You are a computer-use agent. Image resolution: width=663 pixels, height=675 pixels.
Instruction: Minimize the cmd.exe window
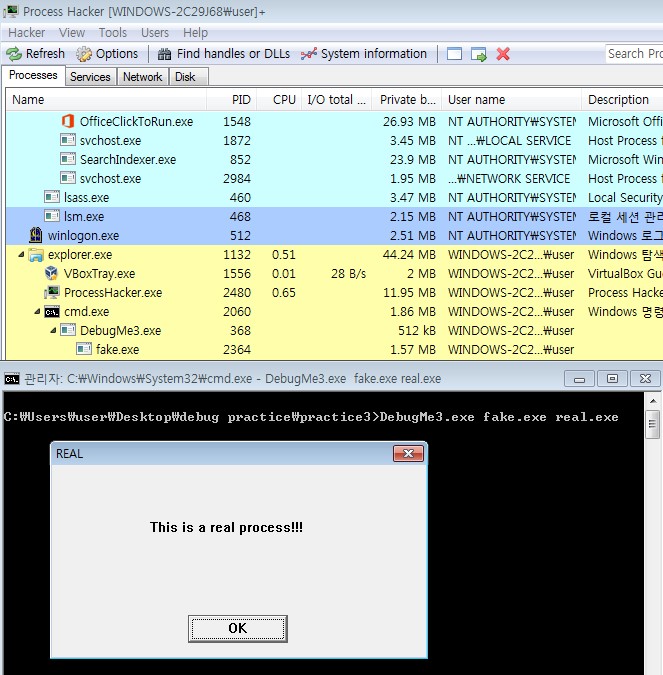tap(579, 379)
